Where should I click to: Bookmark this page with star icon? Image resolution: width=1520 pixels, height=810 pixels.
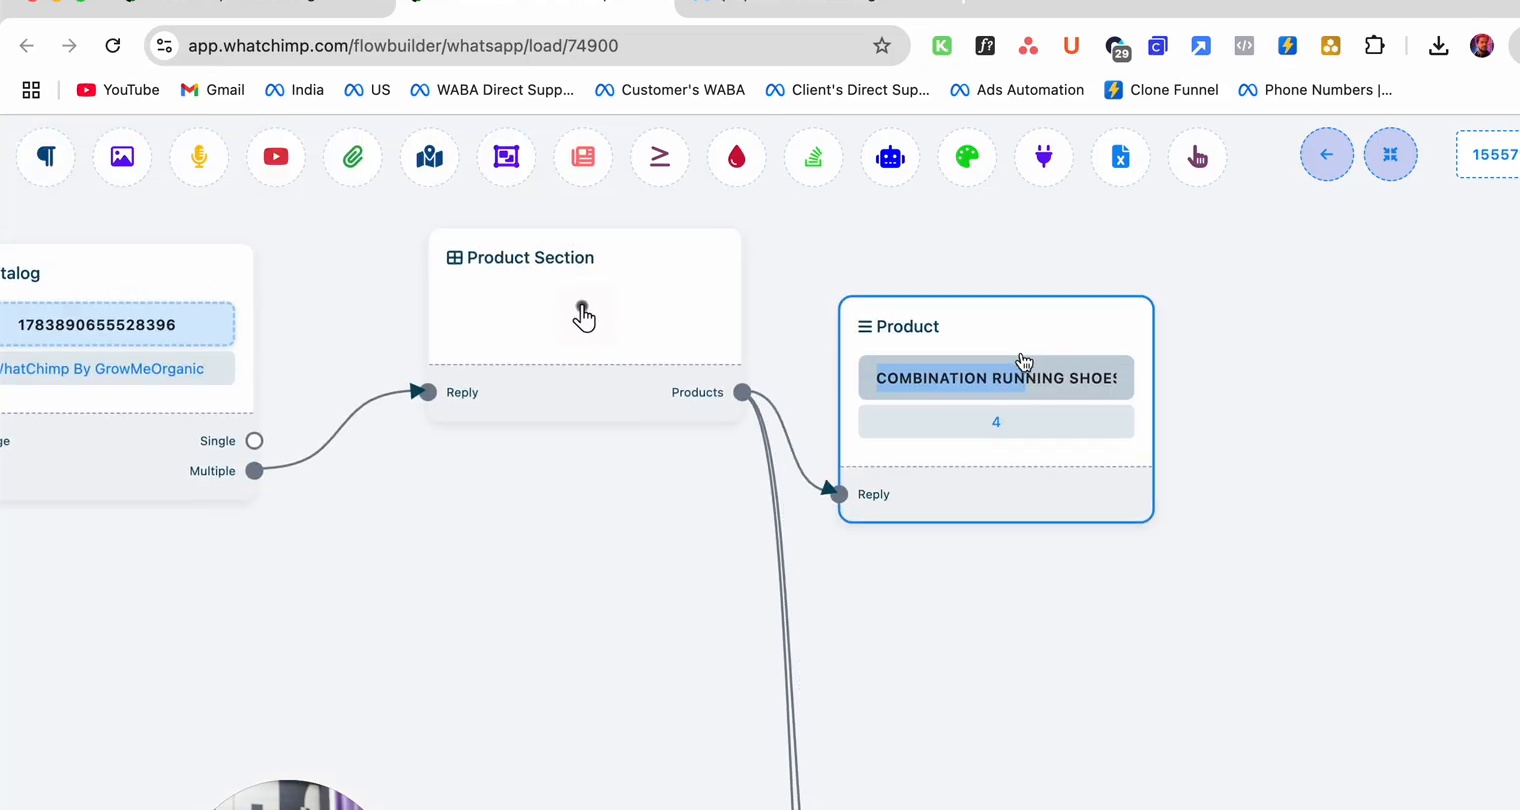(x=881, y=46)
